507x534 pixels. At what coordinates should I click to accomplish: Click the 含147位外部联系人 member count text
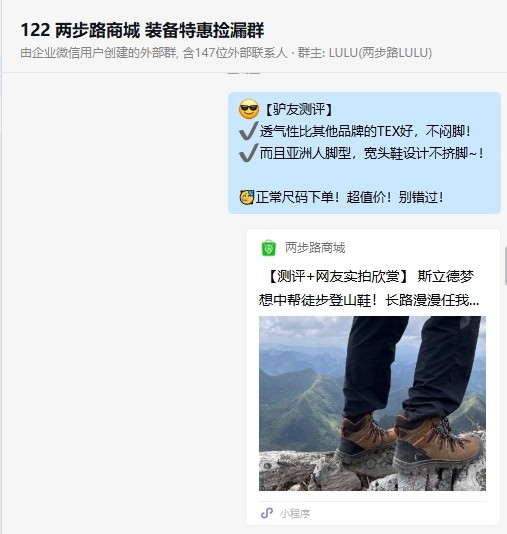(235, 53)
